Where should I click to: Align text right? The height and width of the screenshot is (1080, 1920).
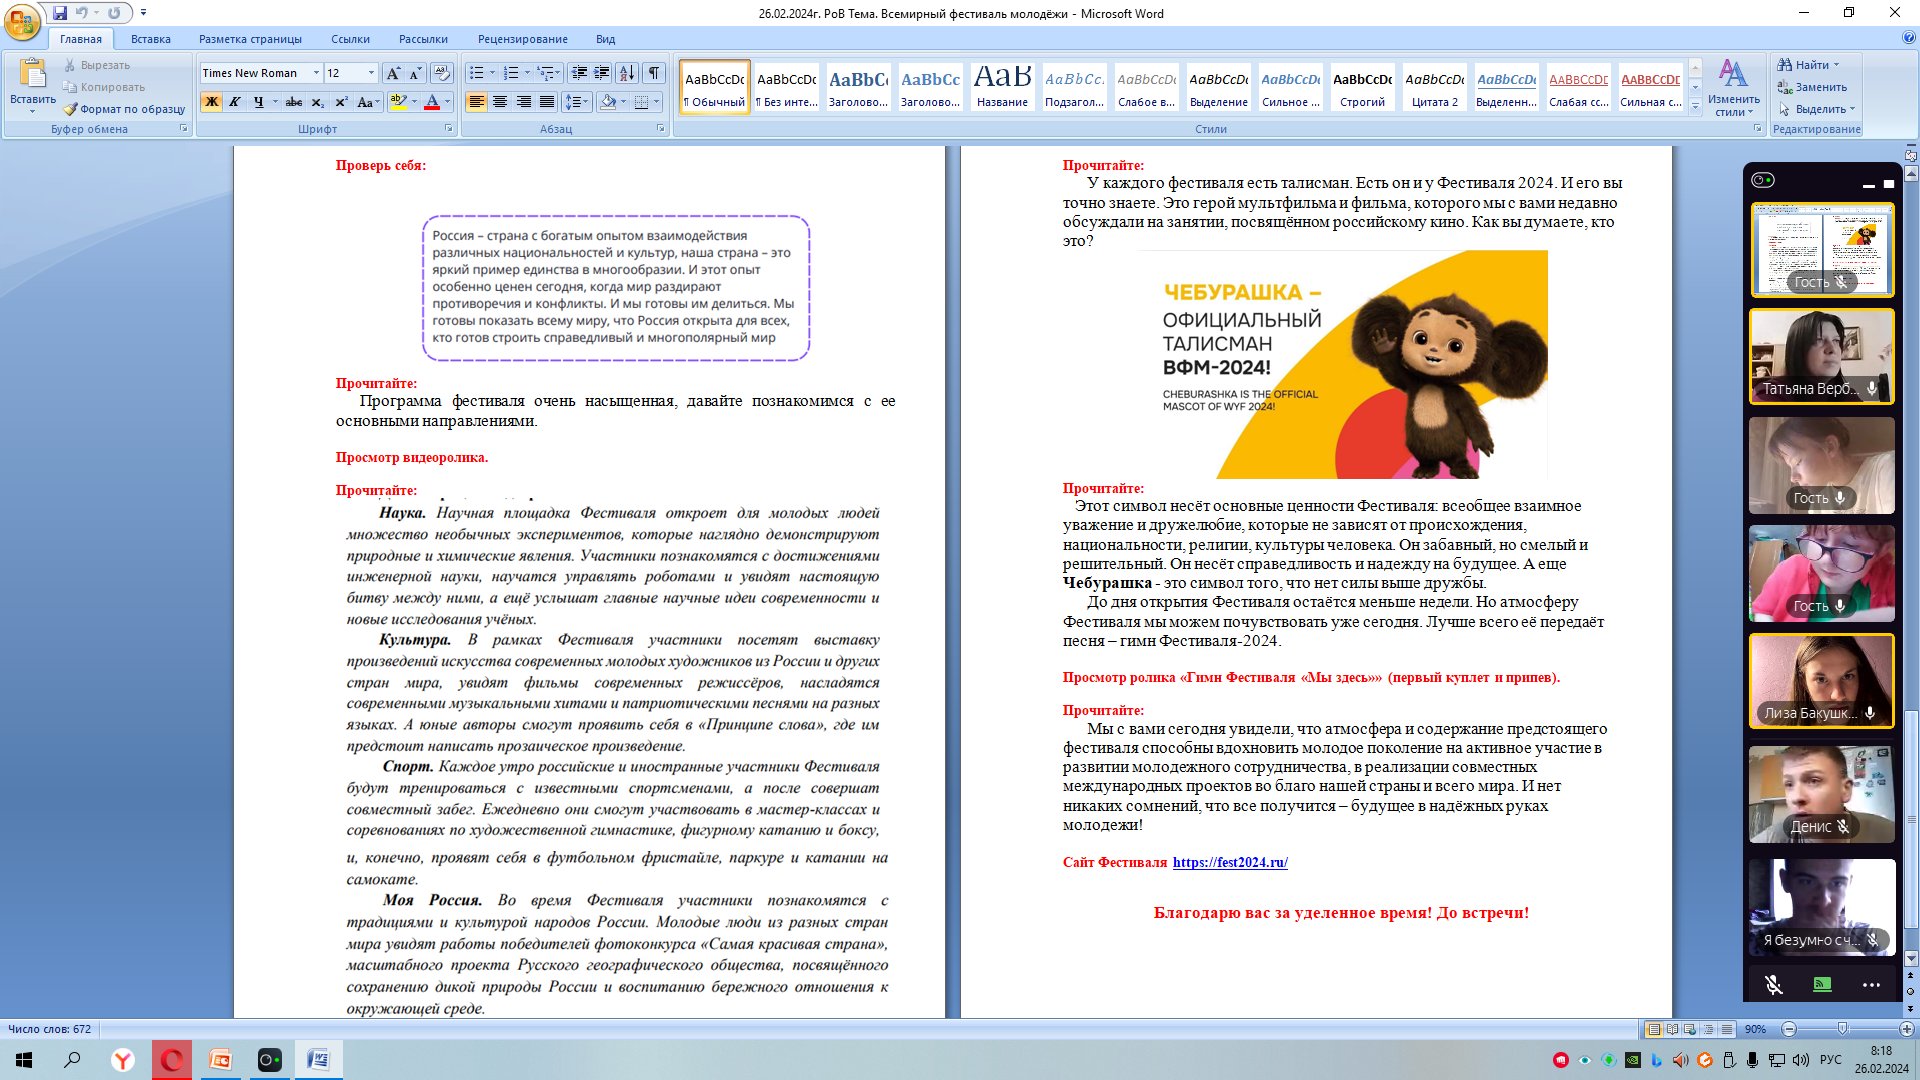click(x=524, y=102)
